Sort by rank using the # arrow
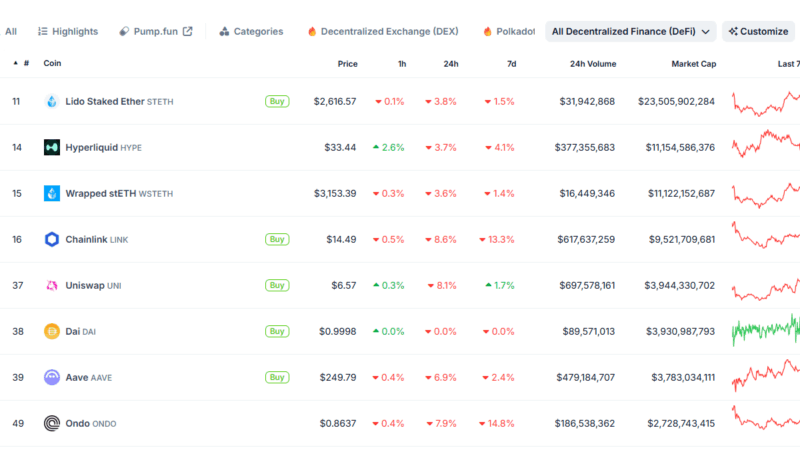Image resolution: width=800 pixels, height=450 pixels. [x=16, y=63]
